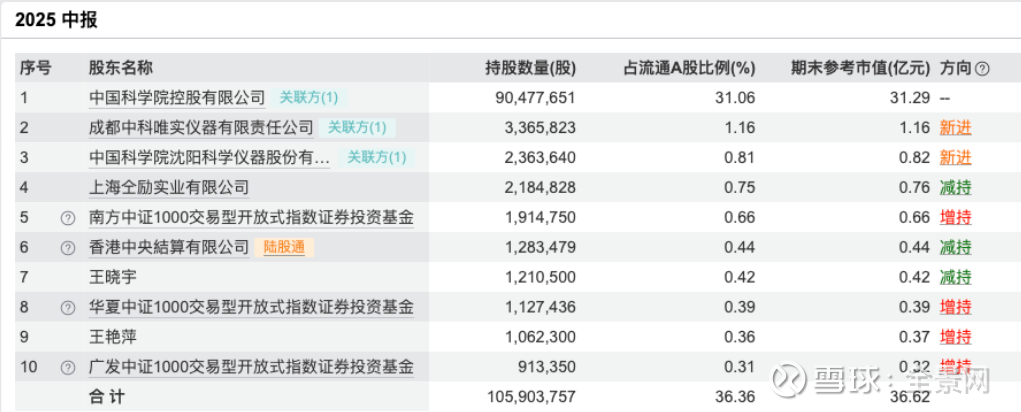Image resolution: width=1021 pixels, height=412 pixels.
Task: Open 关联方(1) tag for 中国科学院控股有限公司
Action: point(309,98)
